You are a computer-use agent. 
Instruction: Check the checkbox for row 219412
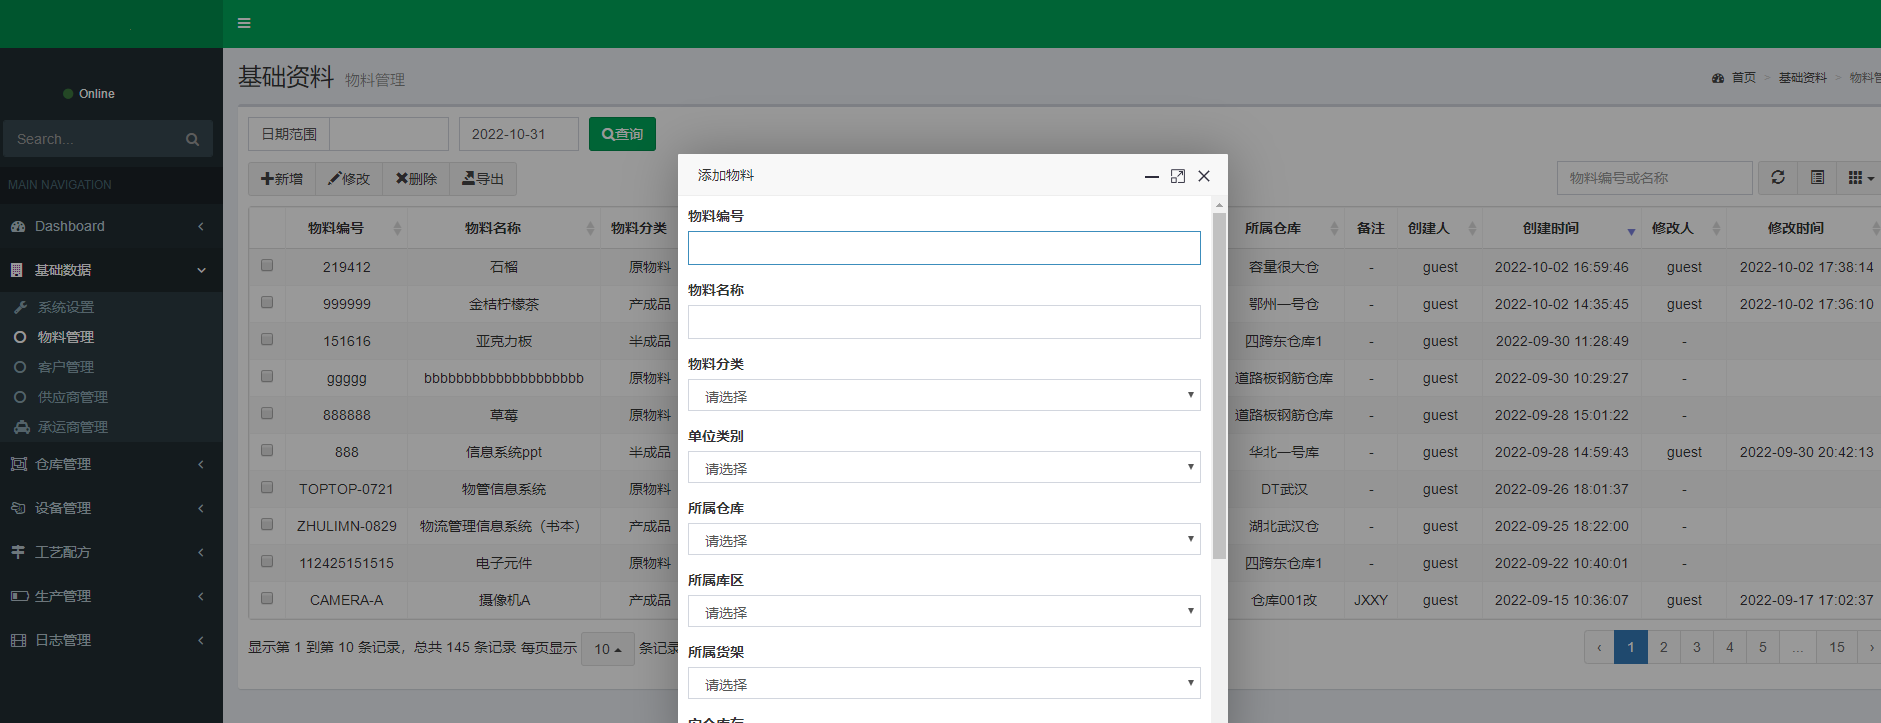click(267, 266)
